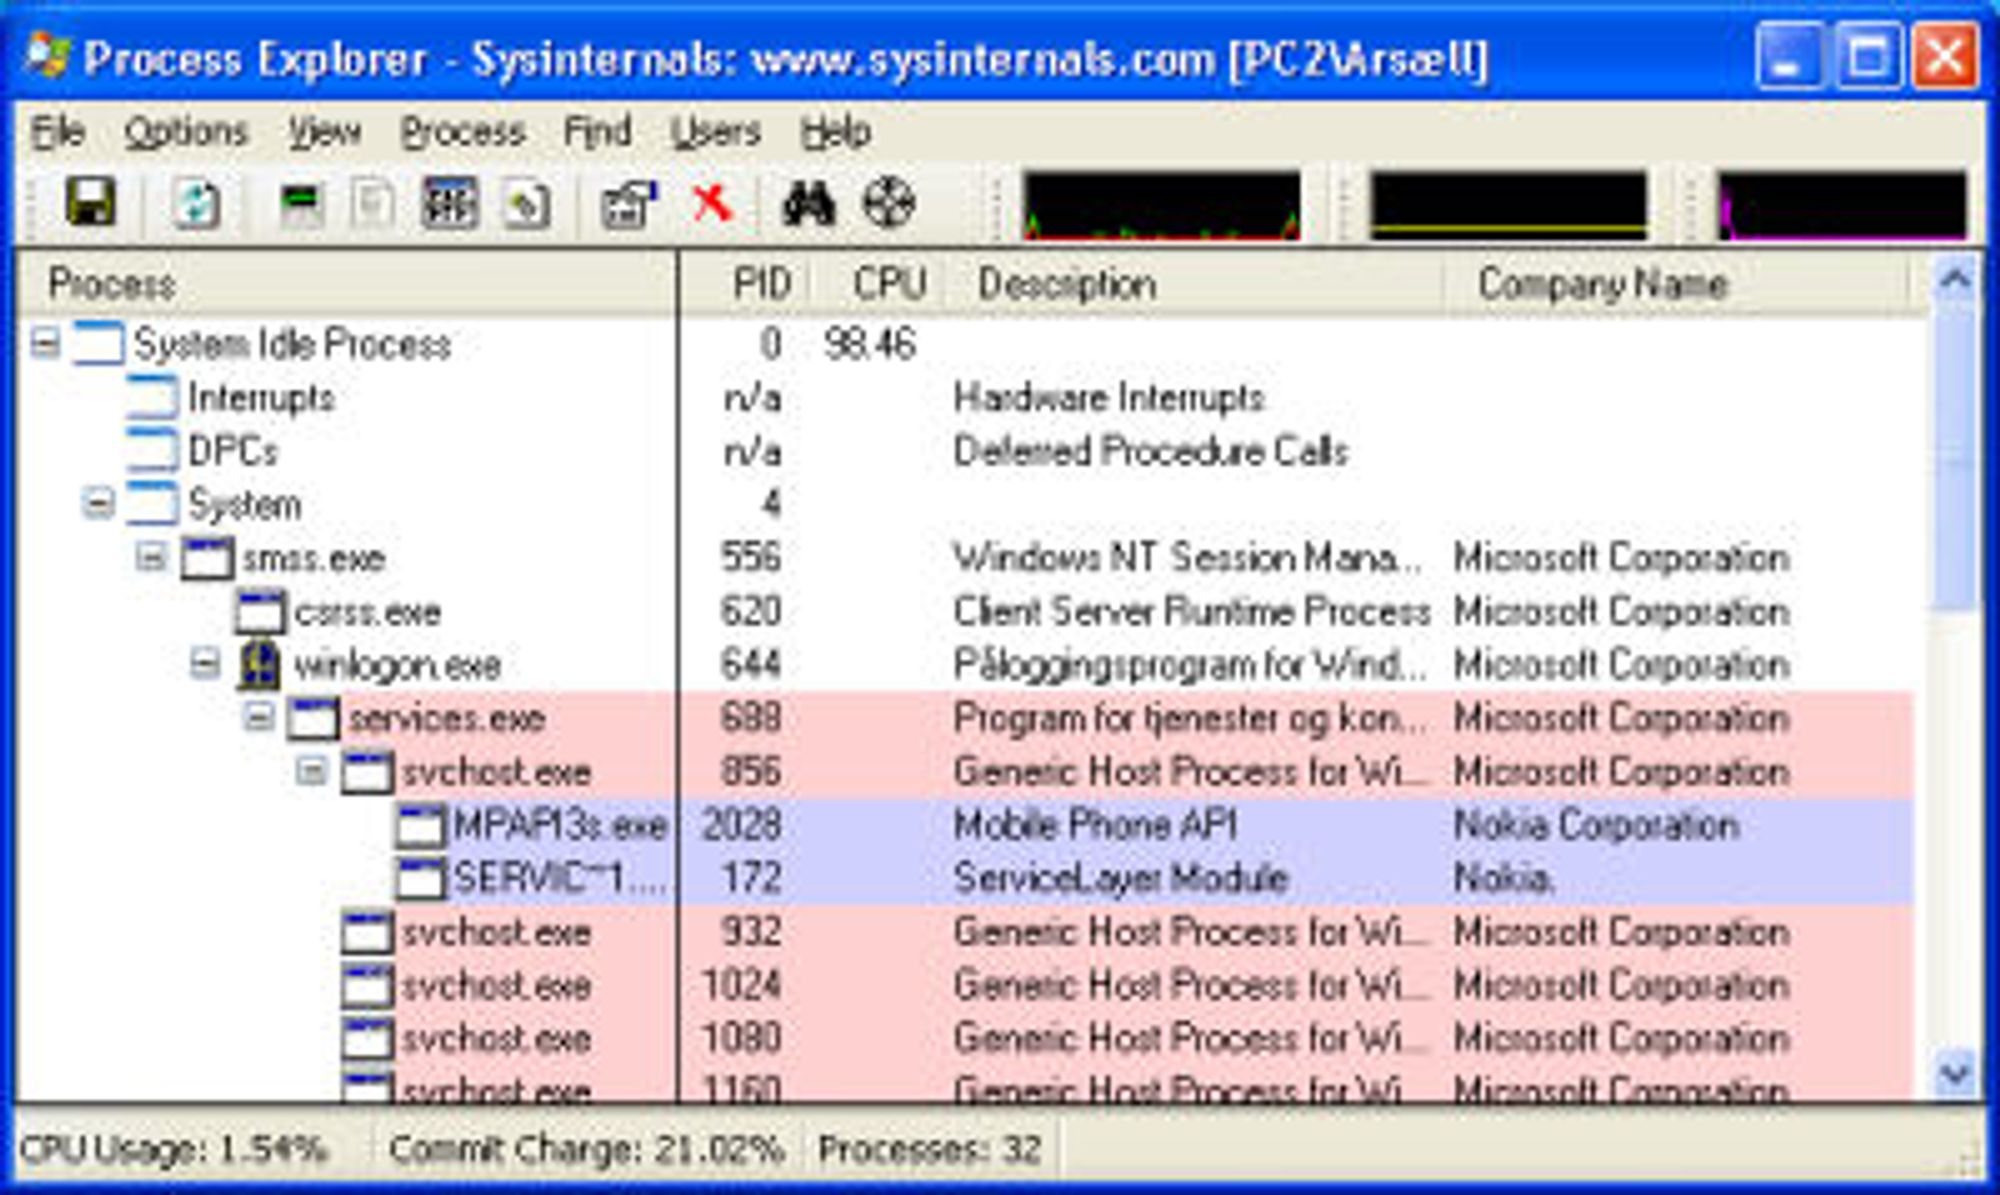Sort by the Company Name column header
The width and height of the screenshot is (2000, 1195).
click(x=1676, y=284)
